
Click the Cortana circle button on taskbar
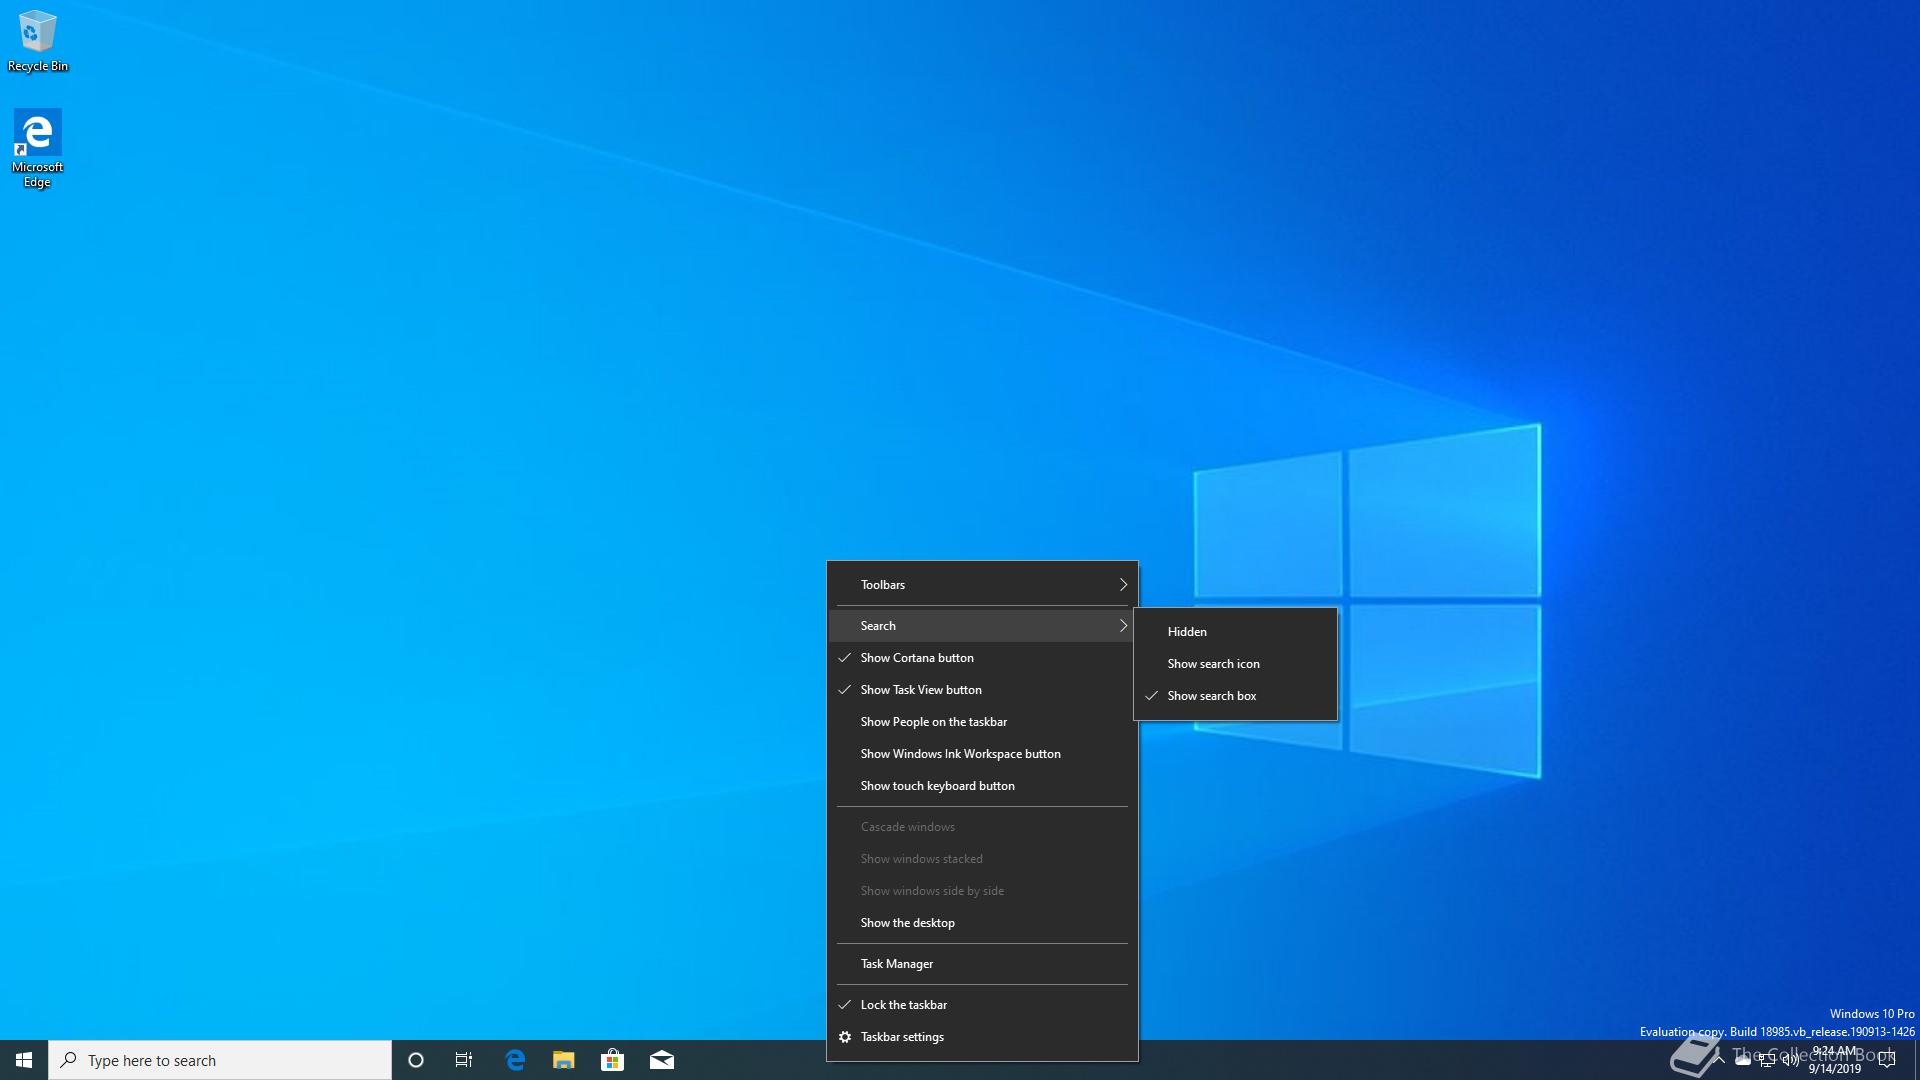(416, 1060)
